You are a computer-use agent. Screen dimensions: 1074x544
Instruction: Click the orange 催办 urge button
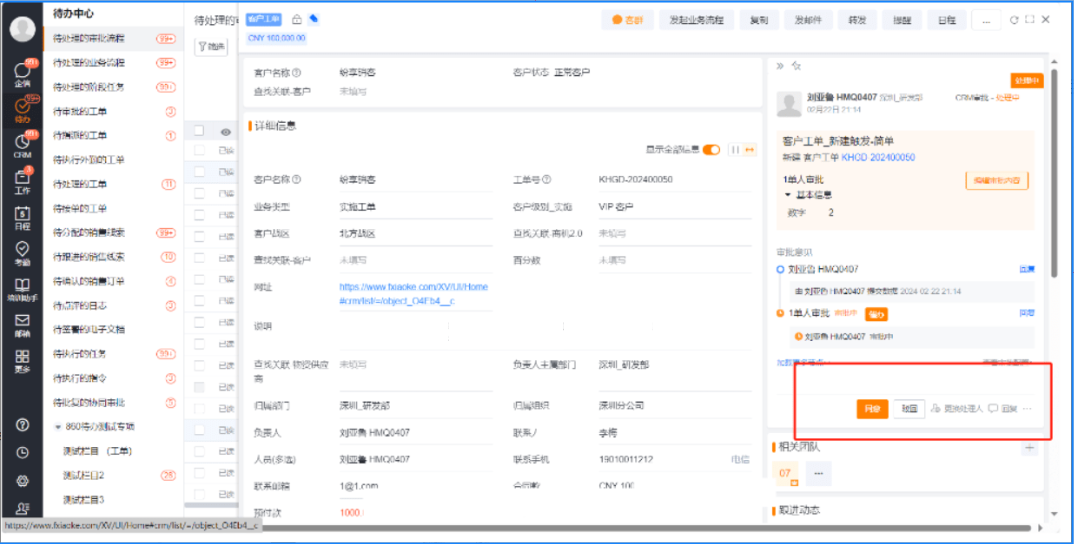876,314
